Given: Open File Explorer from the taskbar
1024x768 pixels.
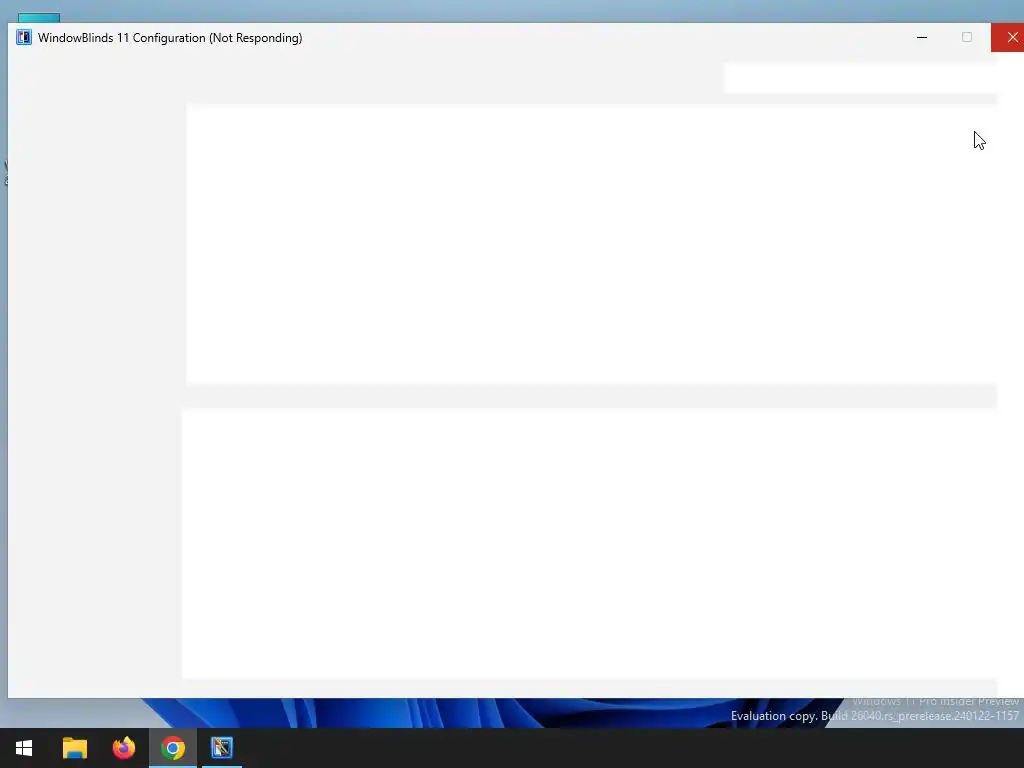Looking at the screenshot, I should click(74, 748).
